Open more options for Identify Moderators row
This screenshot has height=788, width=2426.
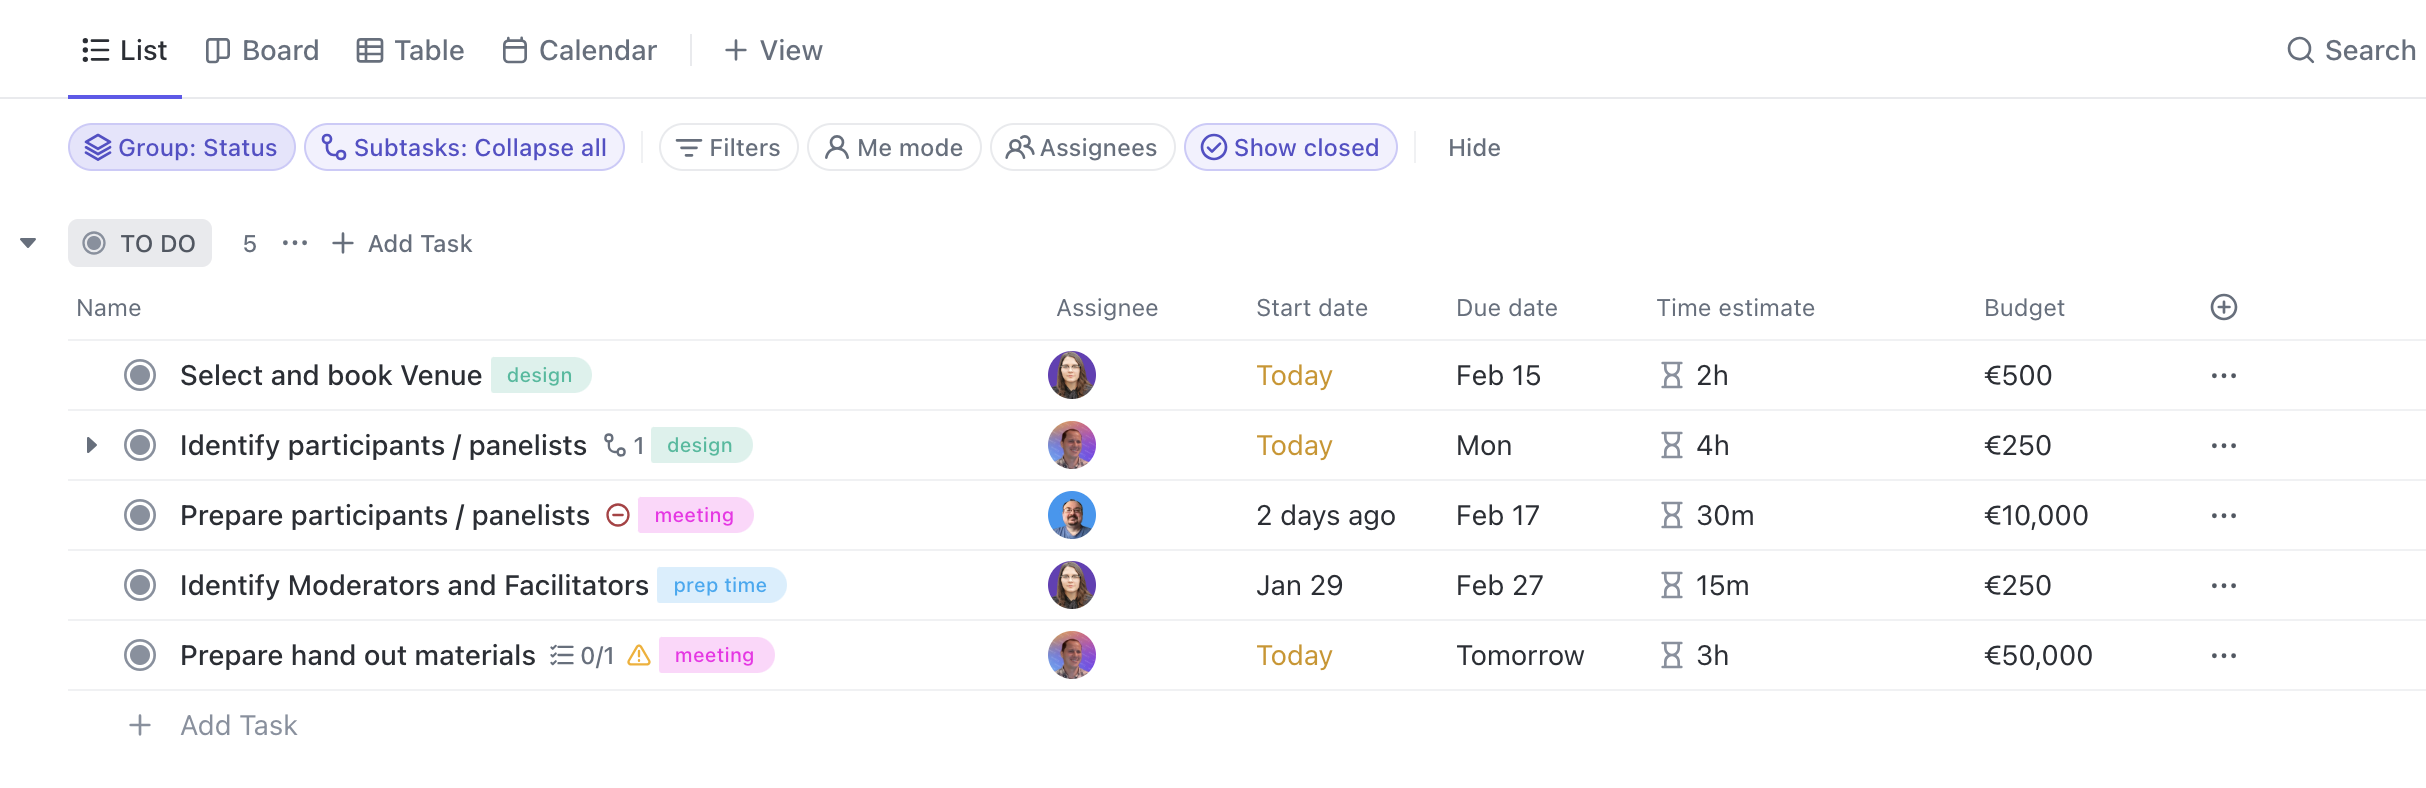click(2223, 585)
